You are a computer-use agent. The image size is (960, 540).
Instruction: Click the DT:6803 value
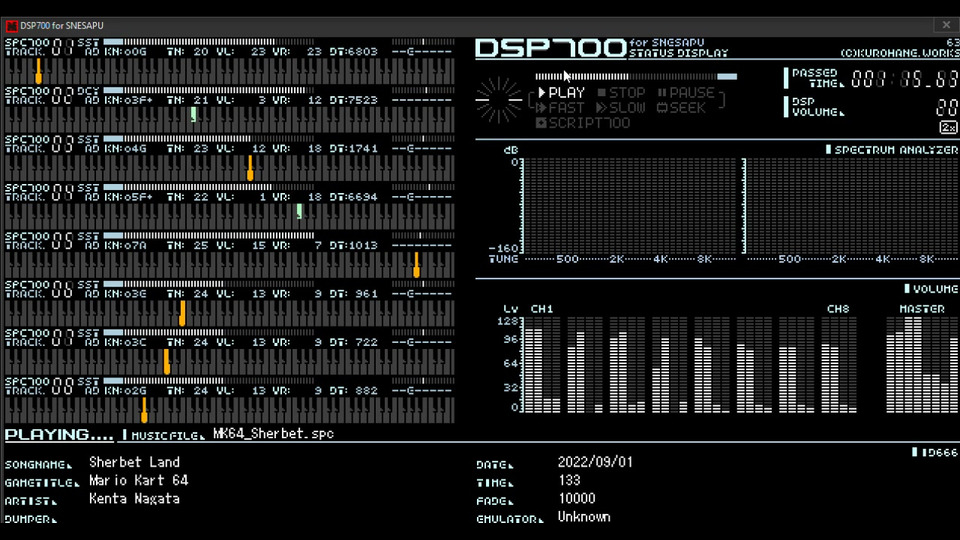pos(353,52)
